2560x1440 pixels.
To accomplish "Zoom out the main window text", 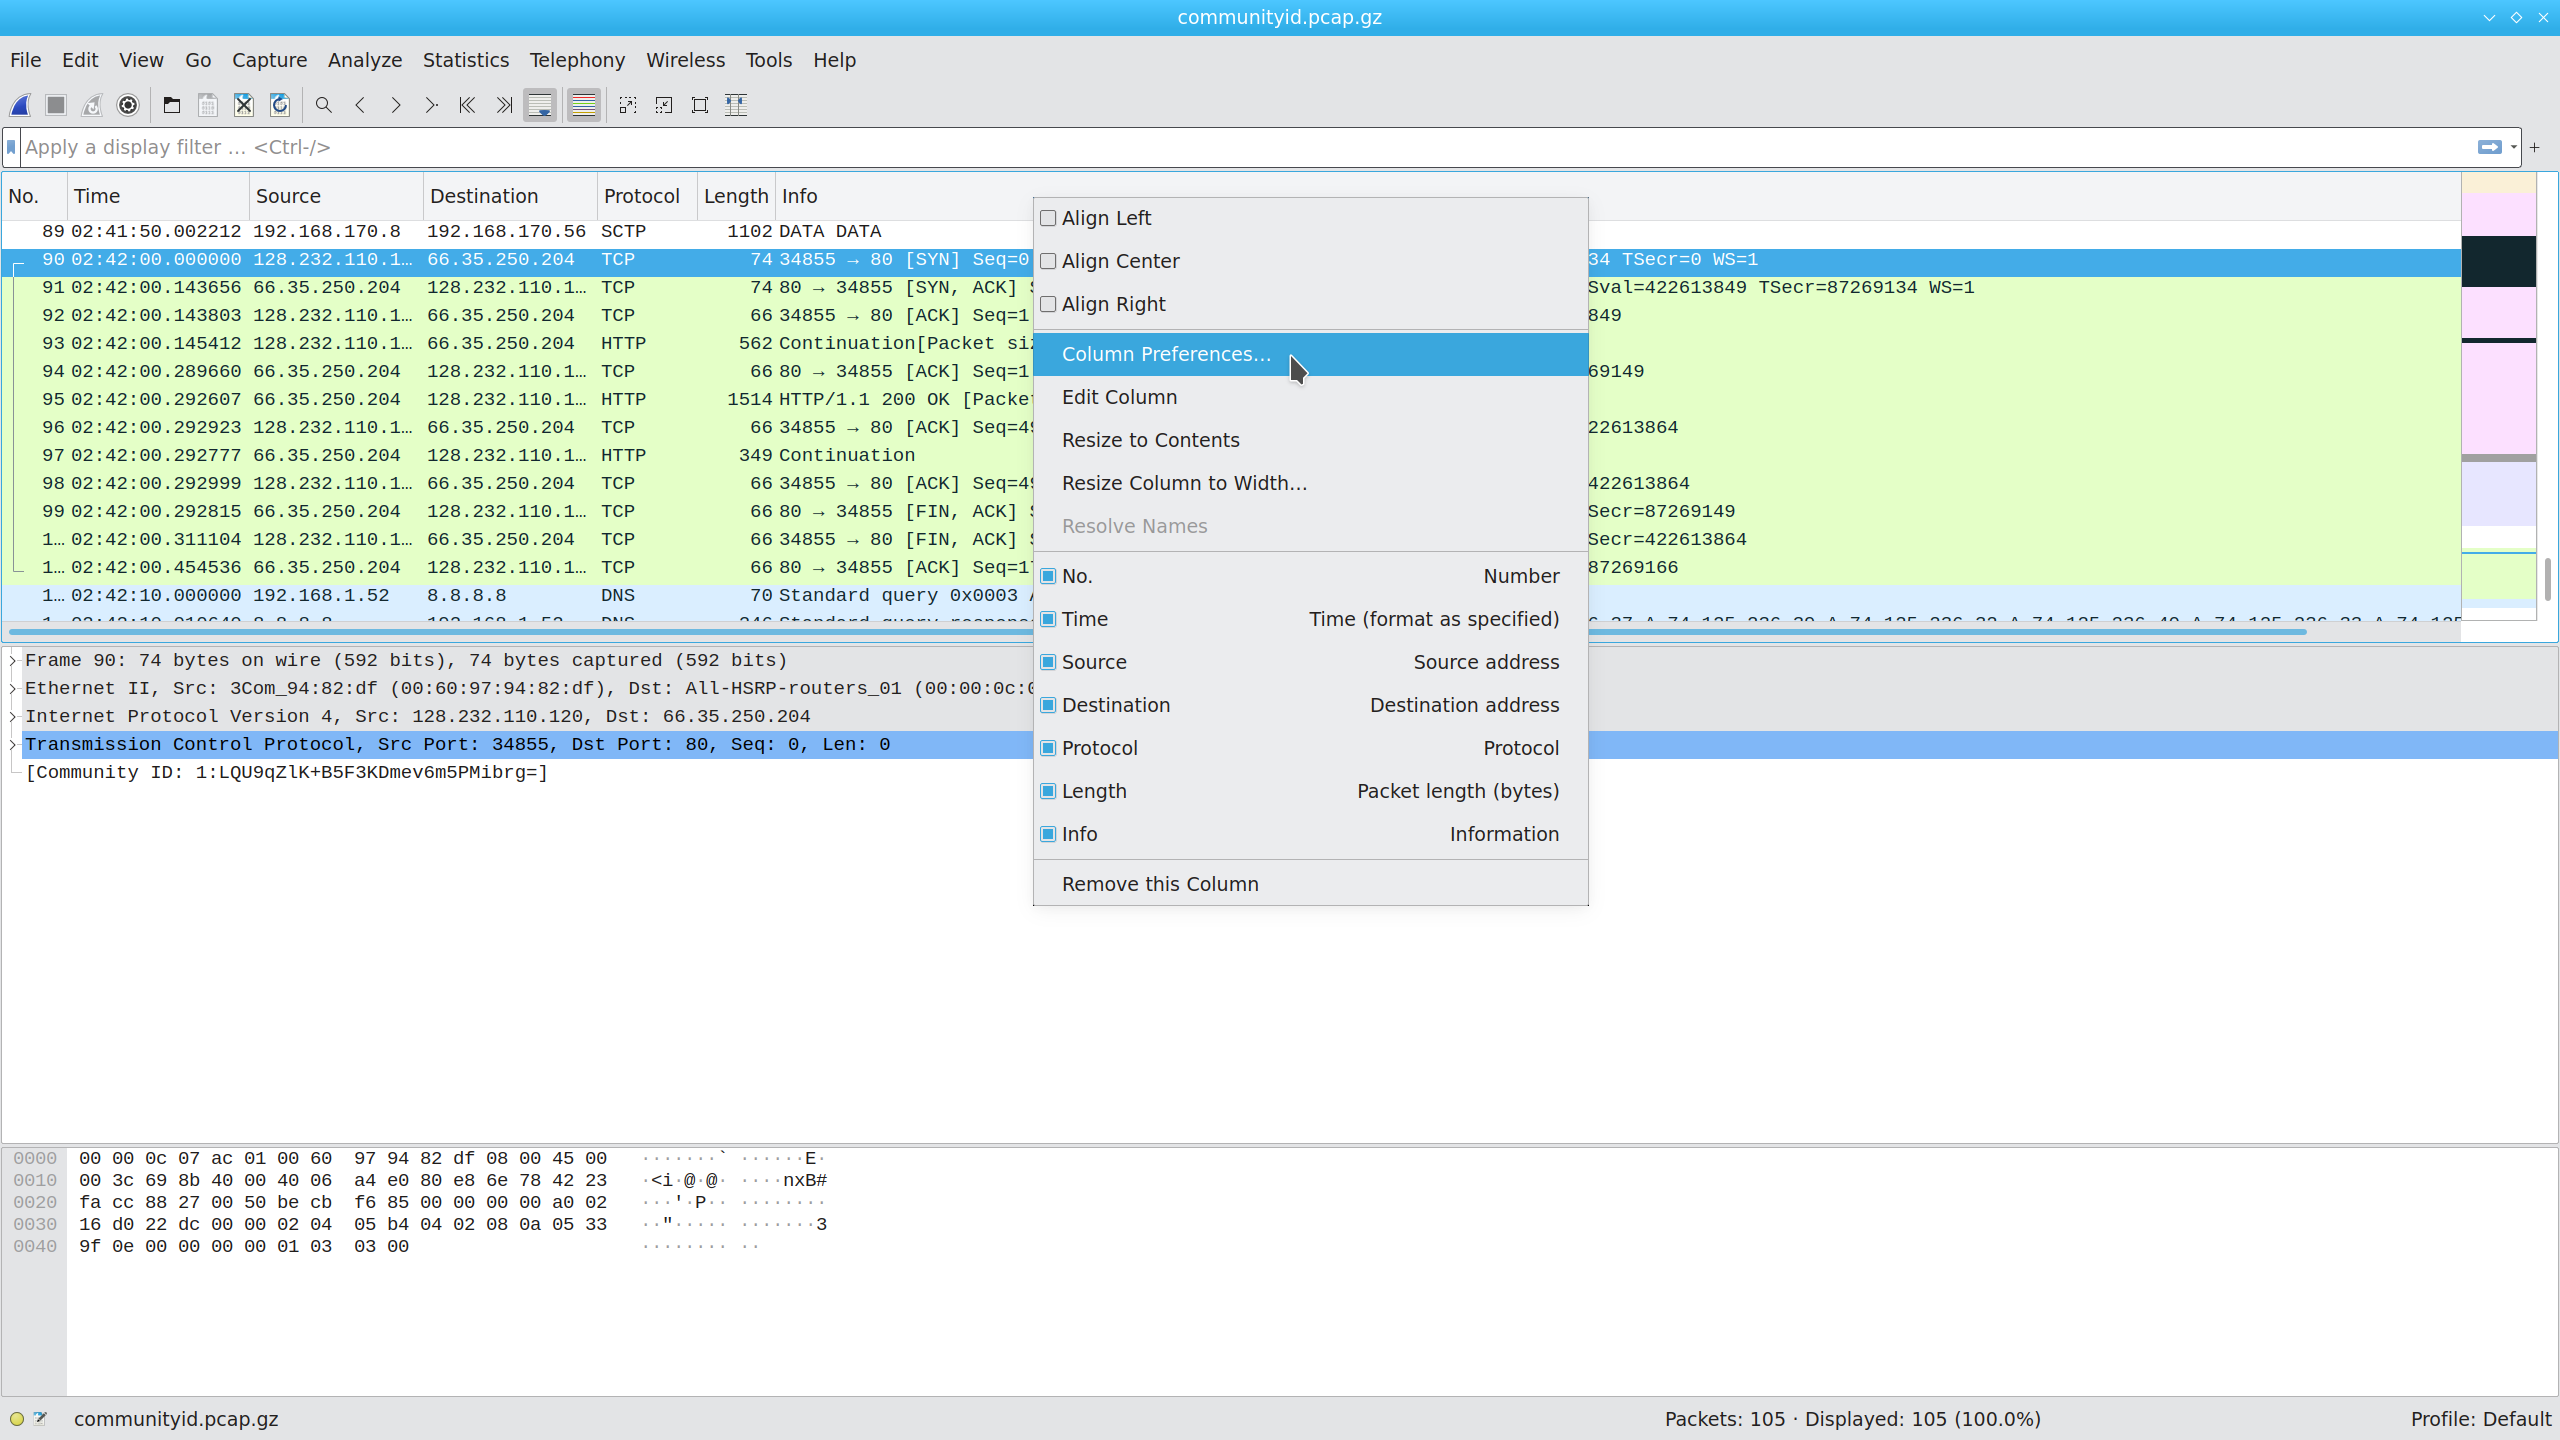I will pos(664,105).
